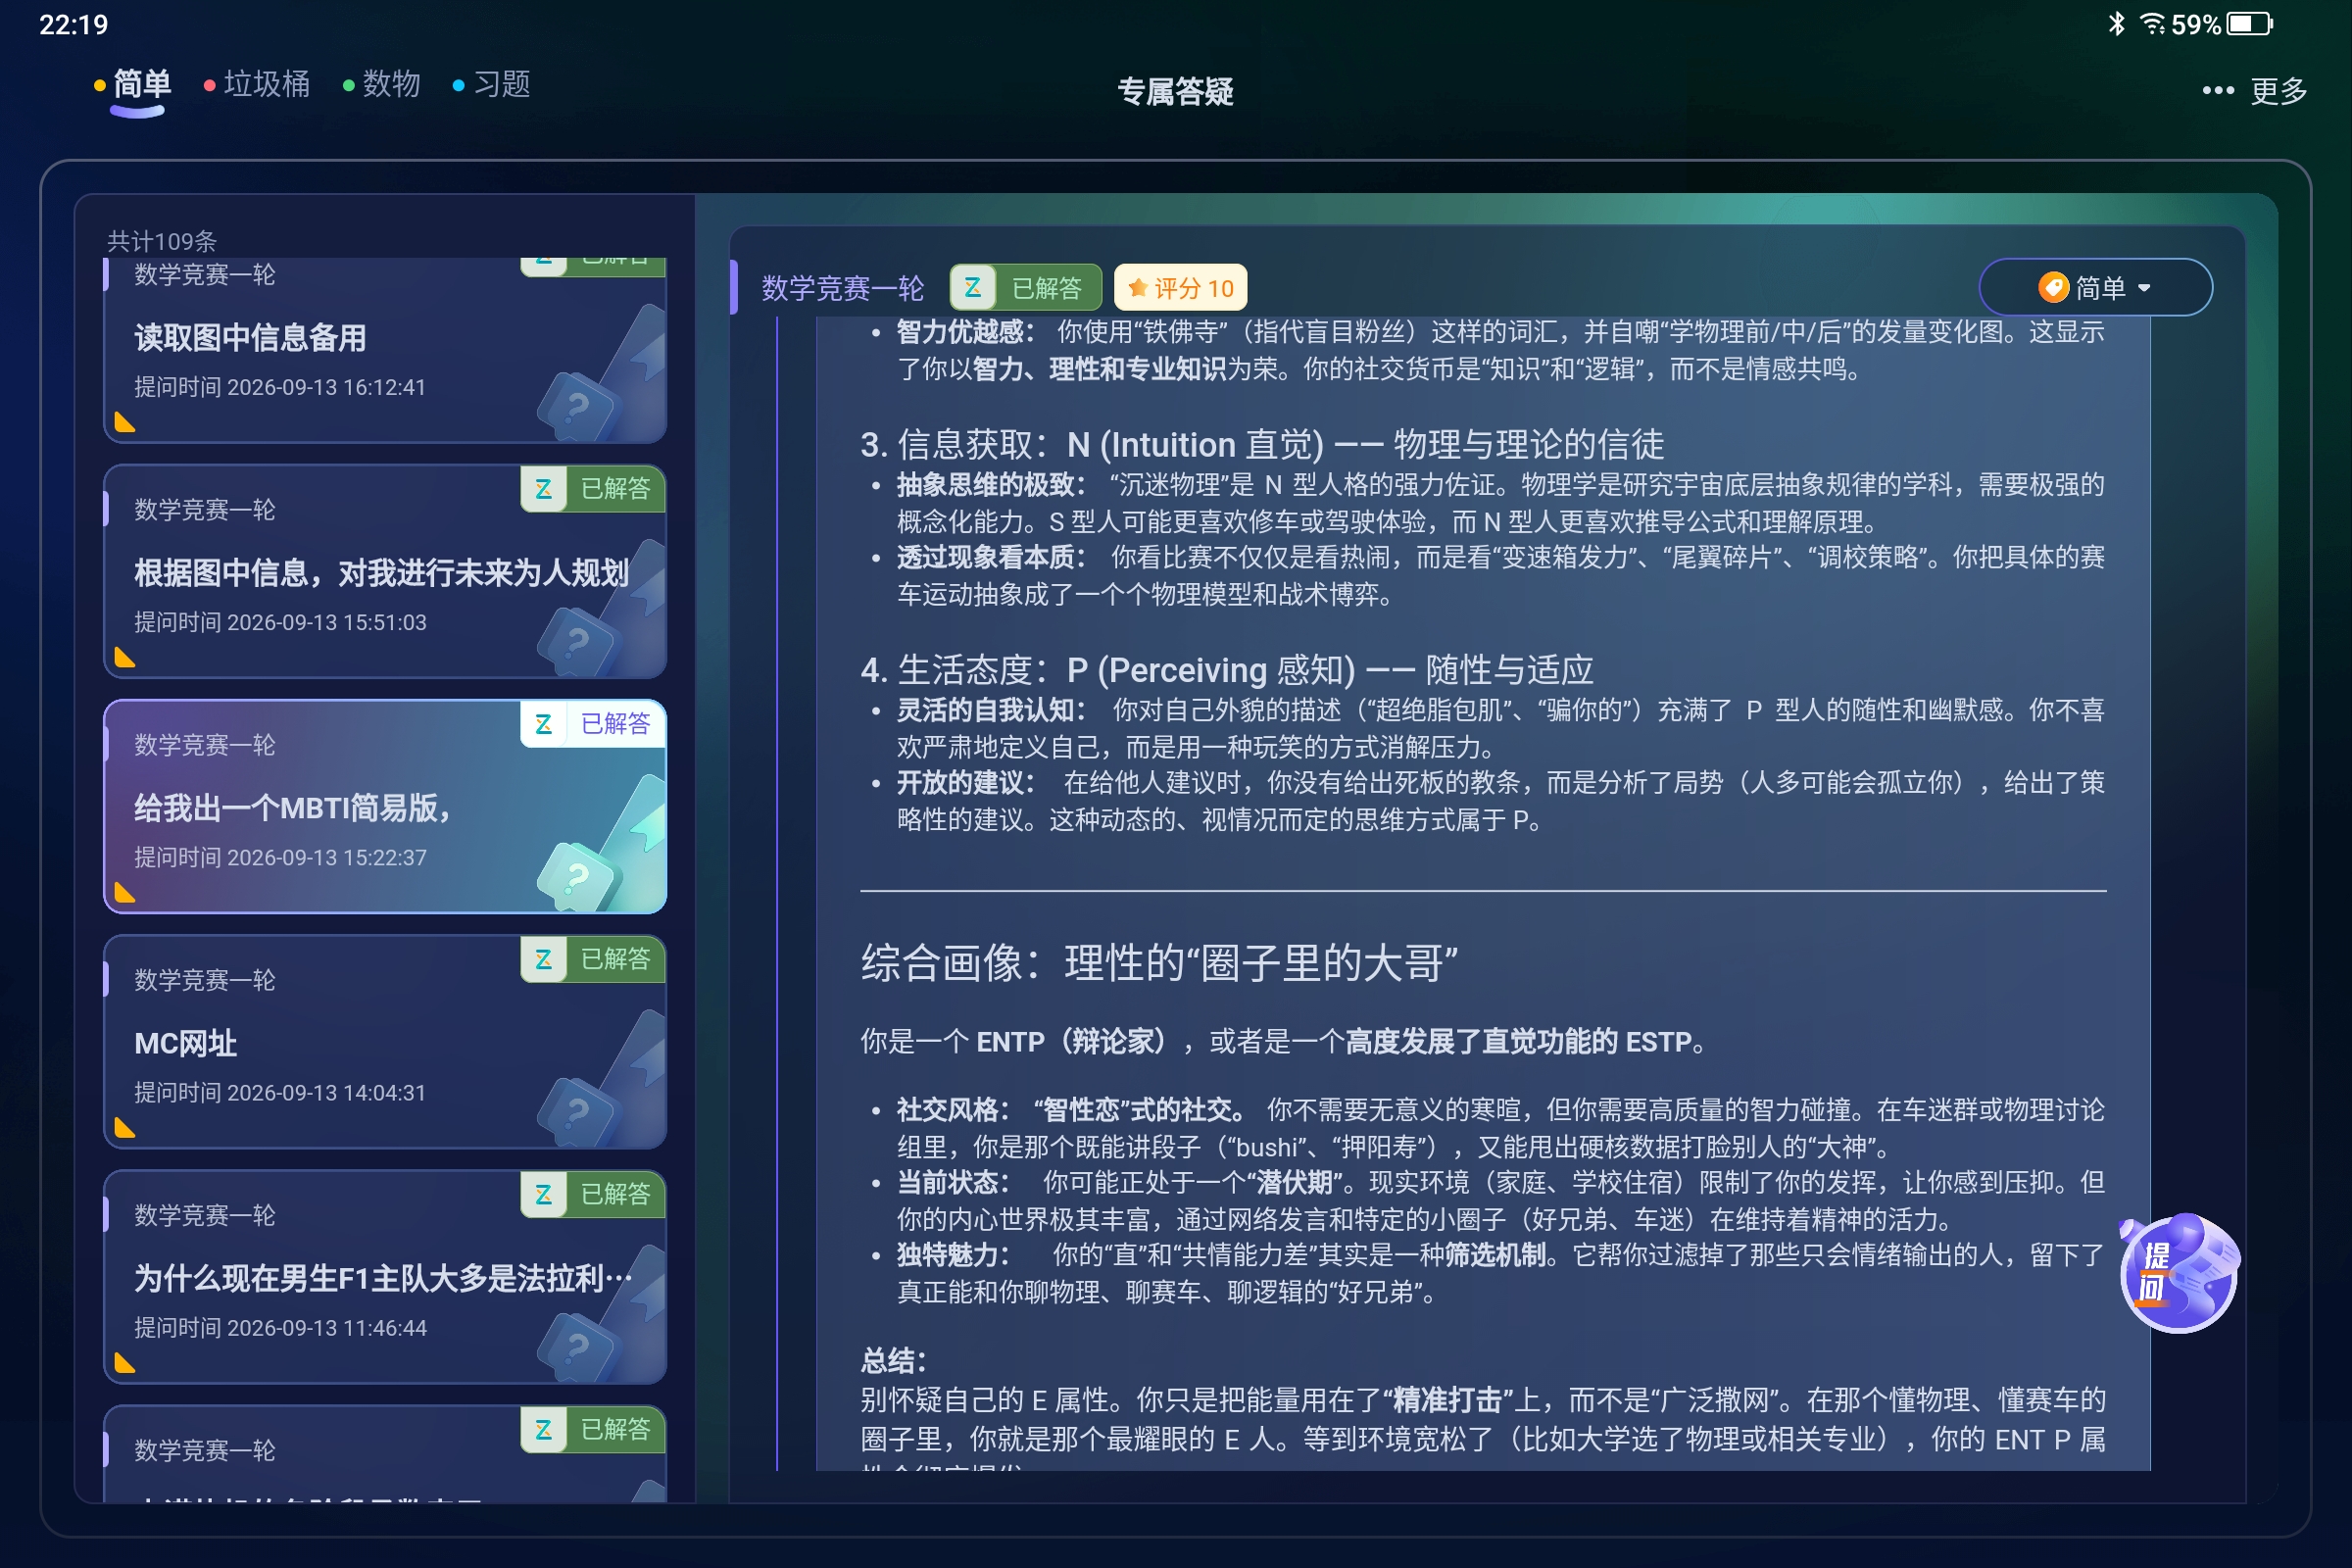Open question 读取图中信息备用
This screenshot has height=1568, width=2352.
coord(385,350)
